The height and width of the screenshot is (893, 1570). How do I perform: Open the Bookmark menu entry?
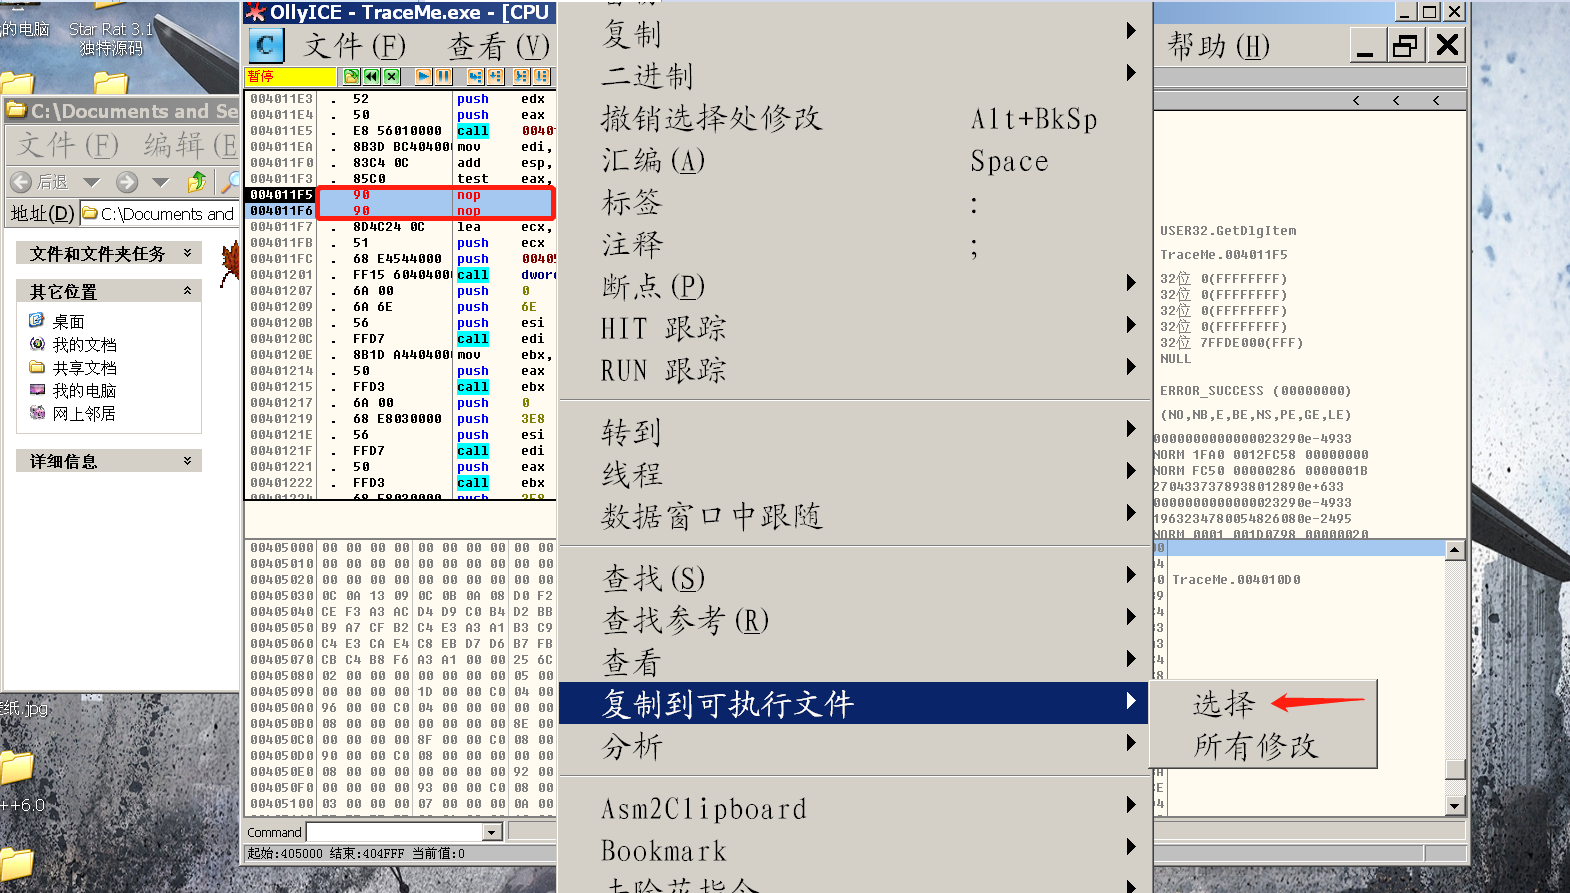coord(853,850)
